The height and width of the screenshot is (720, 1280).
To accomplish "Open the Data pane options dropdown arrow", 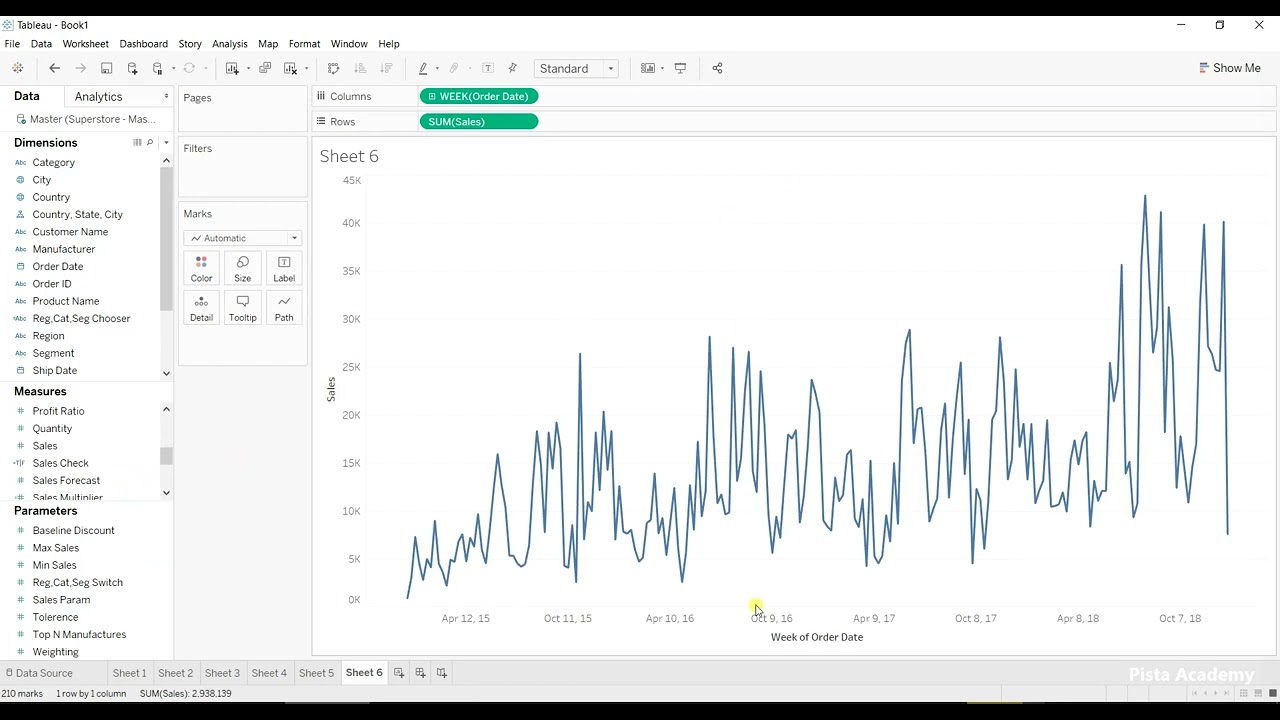I will [166, 96].
